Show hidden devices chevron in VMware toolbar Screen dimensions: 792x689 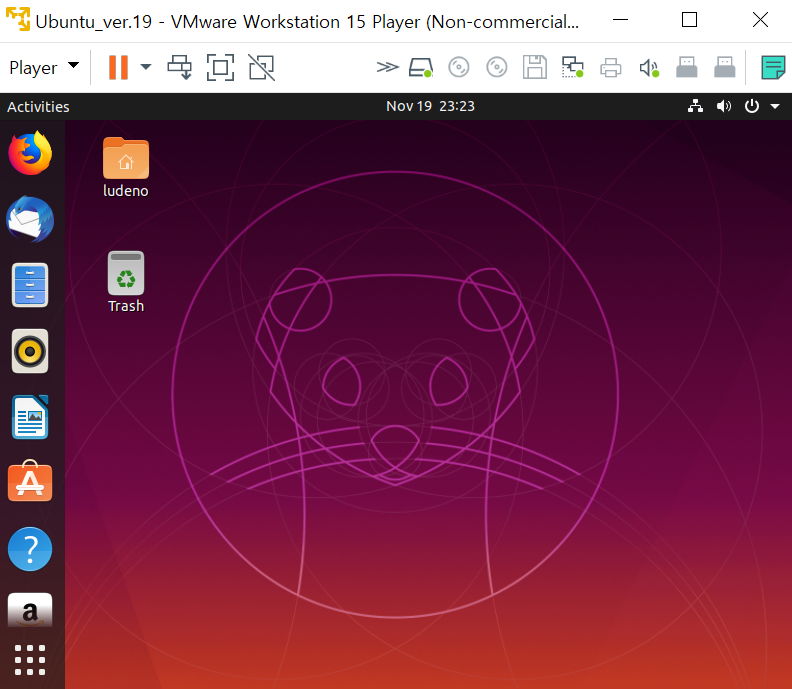click(x=387, y=67)
